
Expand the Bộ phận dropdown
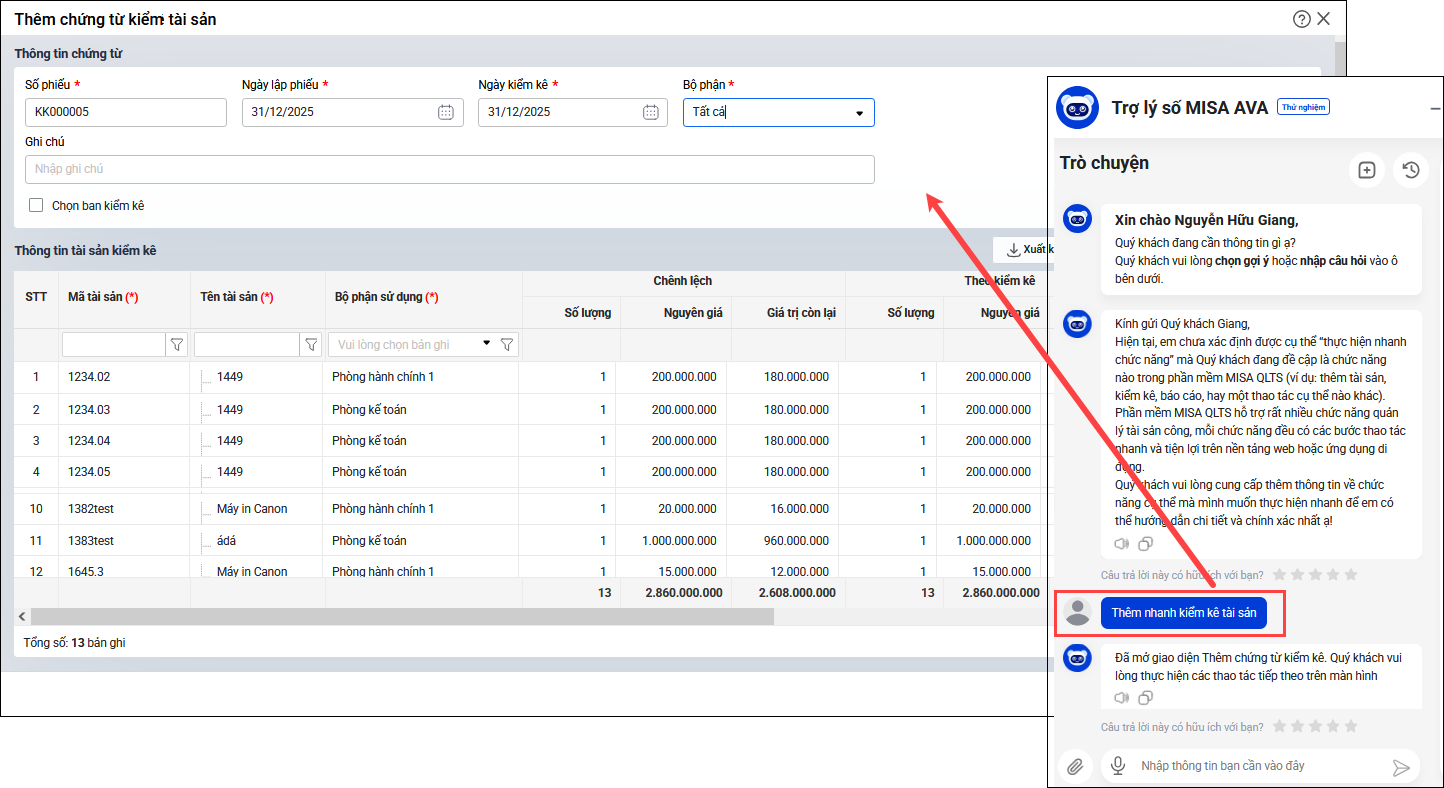(858, 113)
